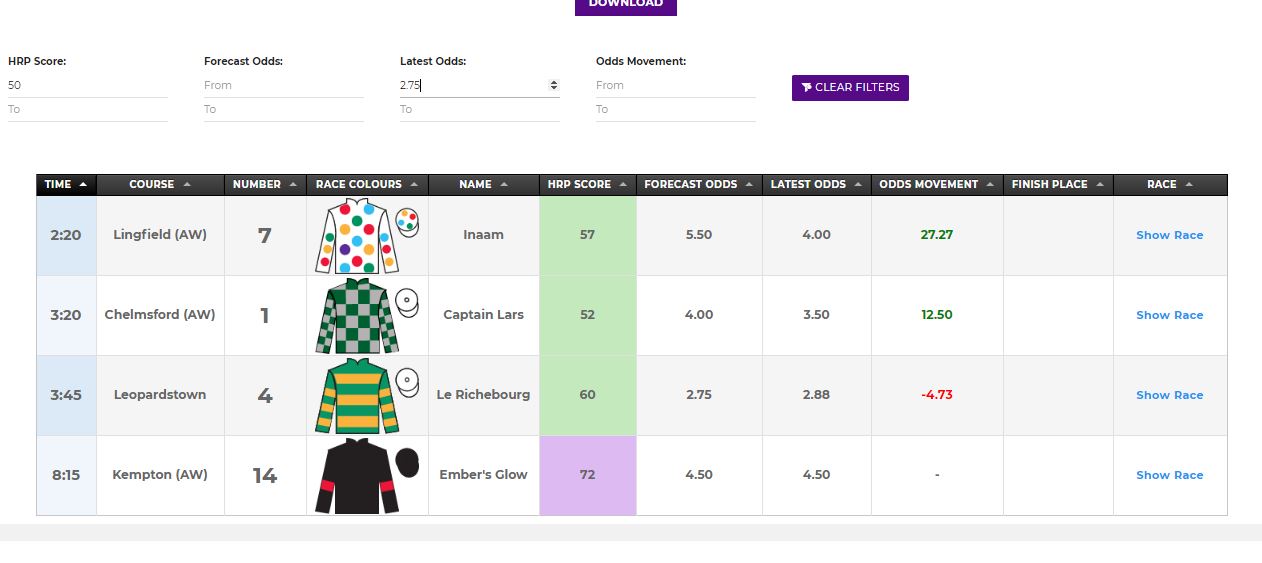Viewport: 1262px width, 563px height.
Task: Click Le Richebourg's green and gold striped silks
Action: point(367,396)
